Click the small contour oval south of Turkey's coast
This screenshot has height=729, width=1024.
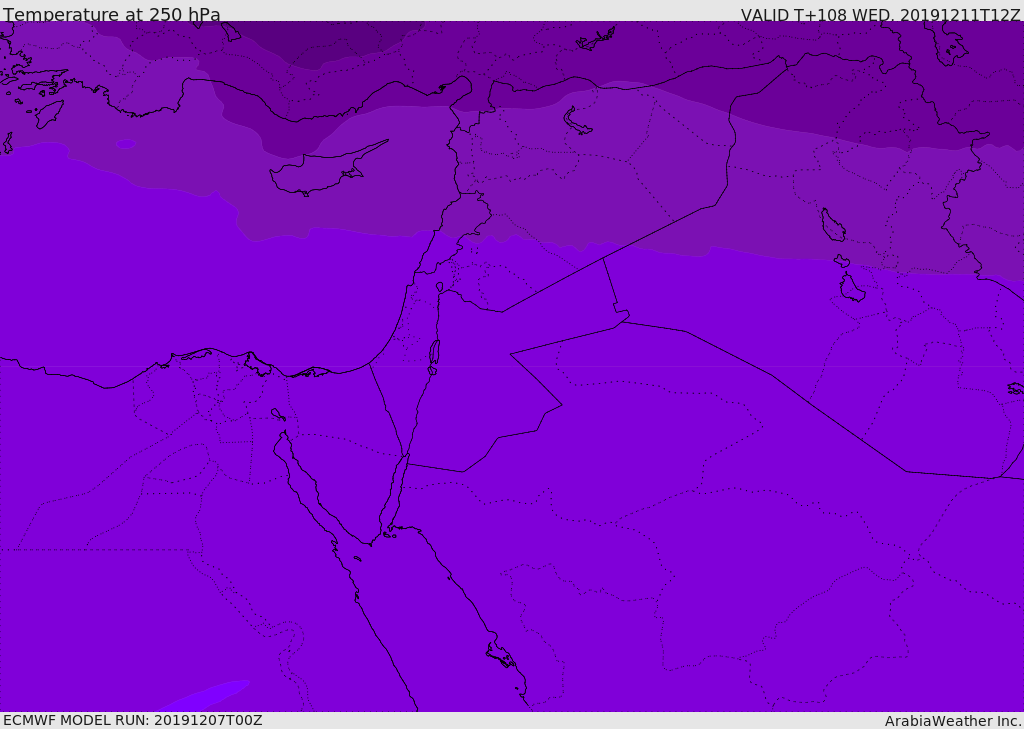tap(125, 144)
